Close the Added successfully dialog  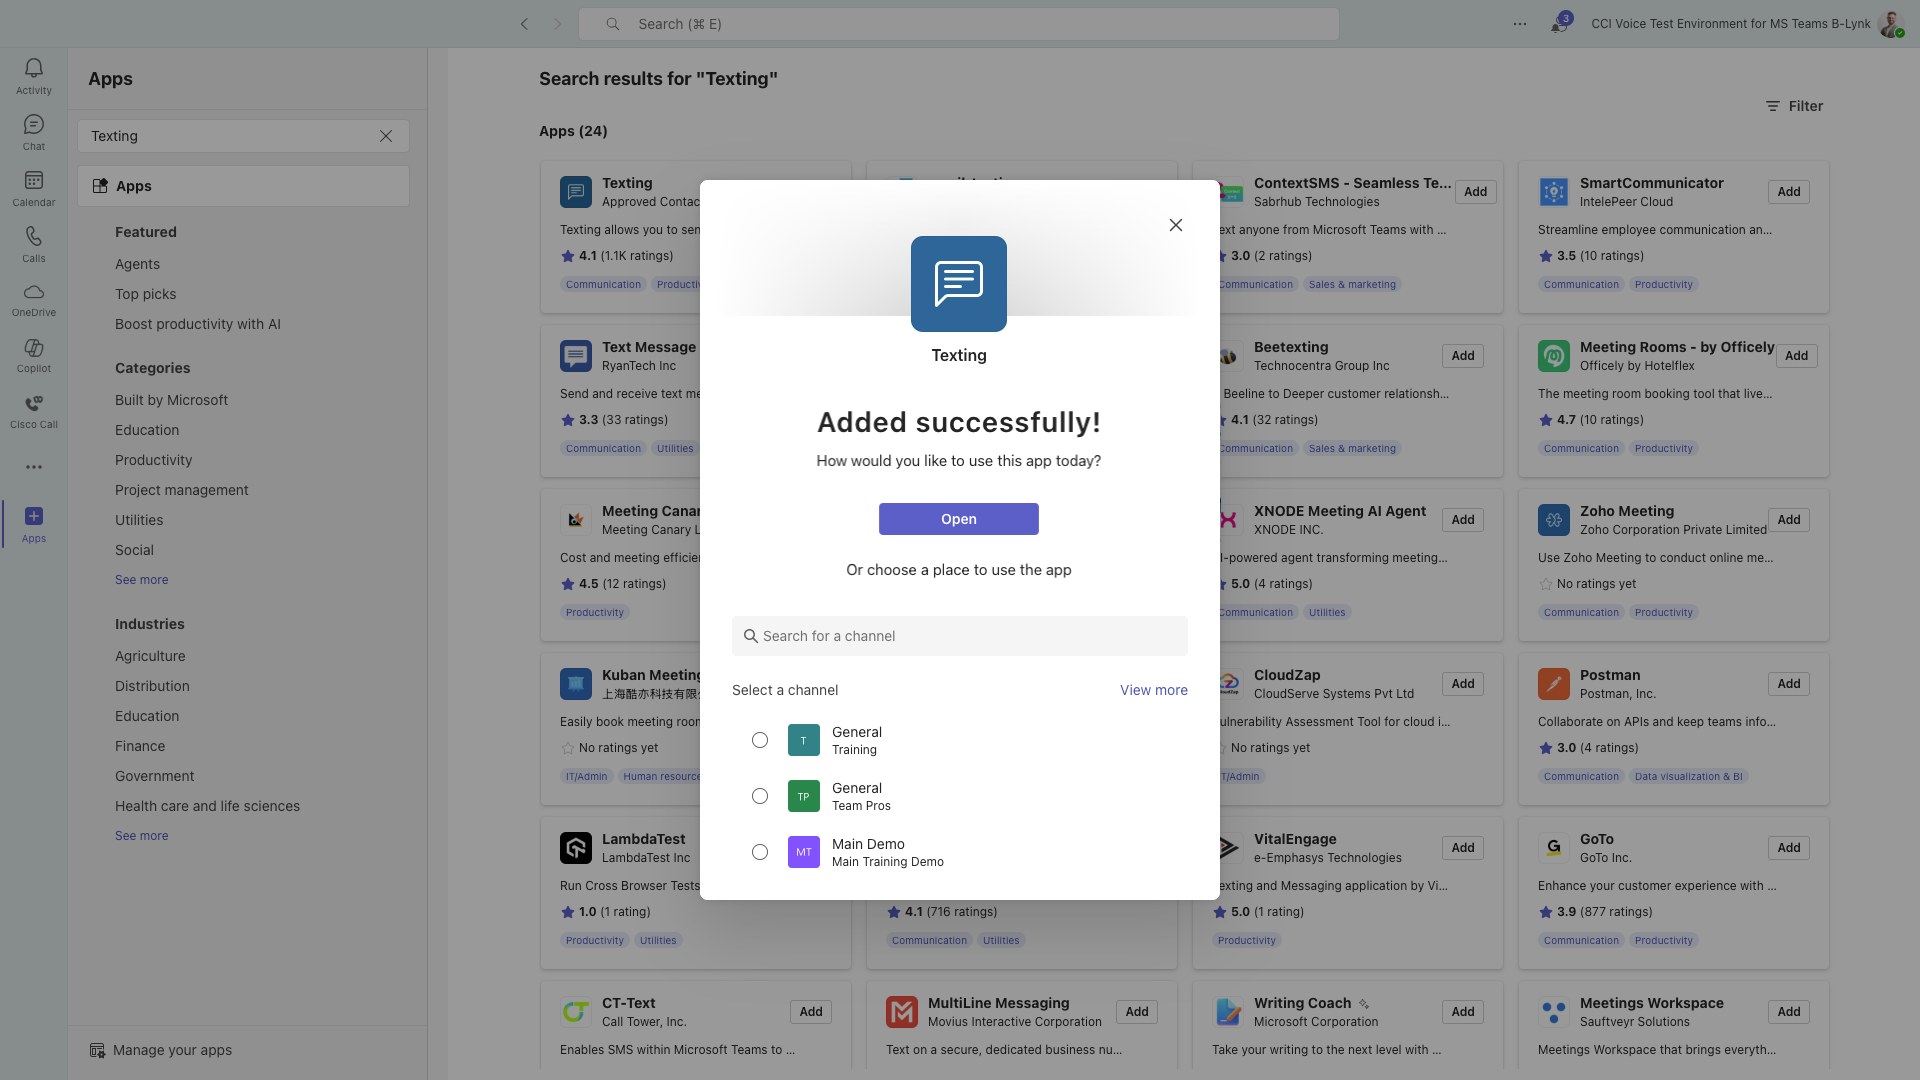click(x=1176, y=225)
